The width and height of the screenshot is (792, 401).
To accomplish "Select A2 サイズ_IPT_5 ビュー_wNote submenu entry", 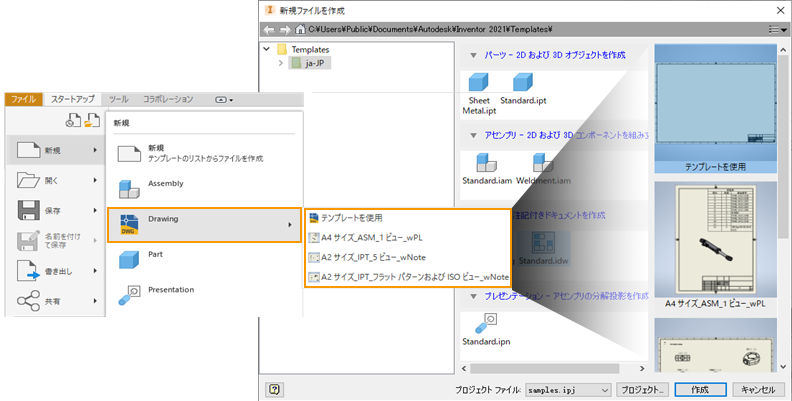I will (x=408, y=257).
